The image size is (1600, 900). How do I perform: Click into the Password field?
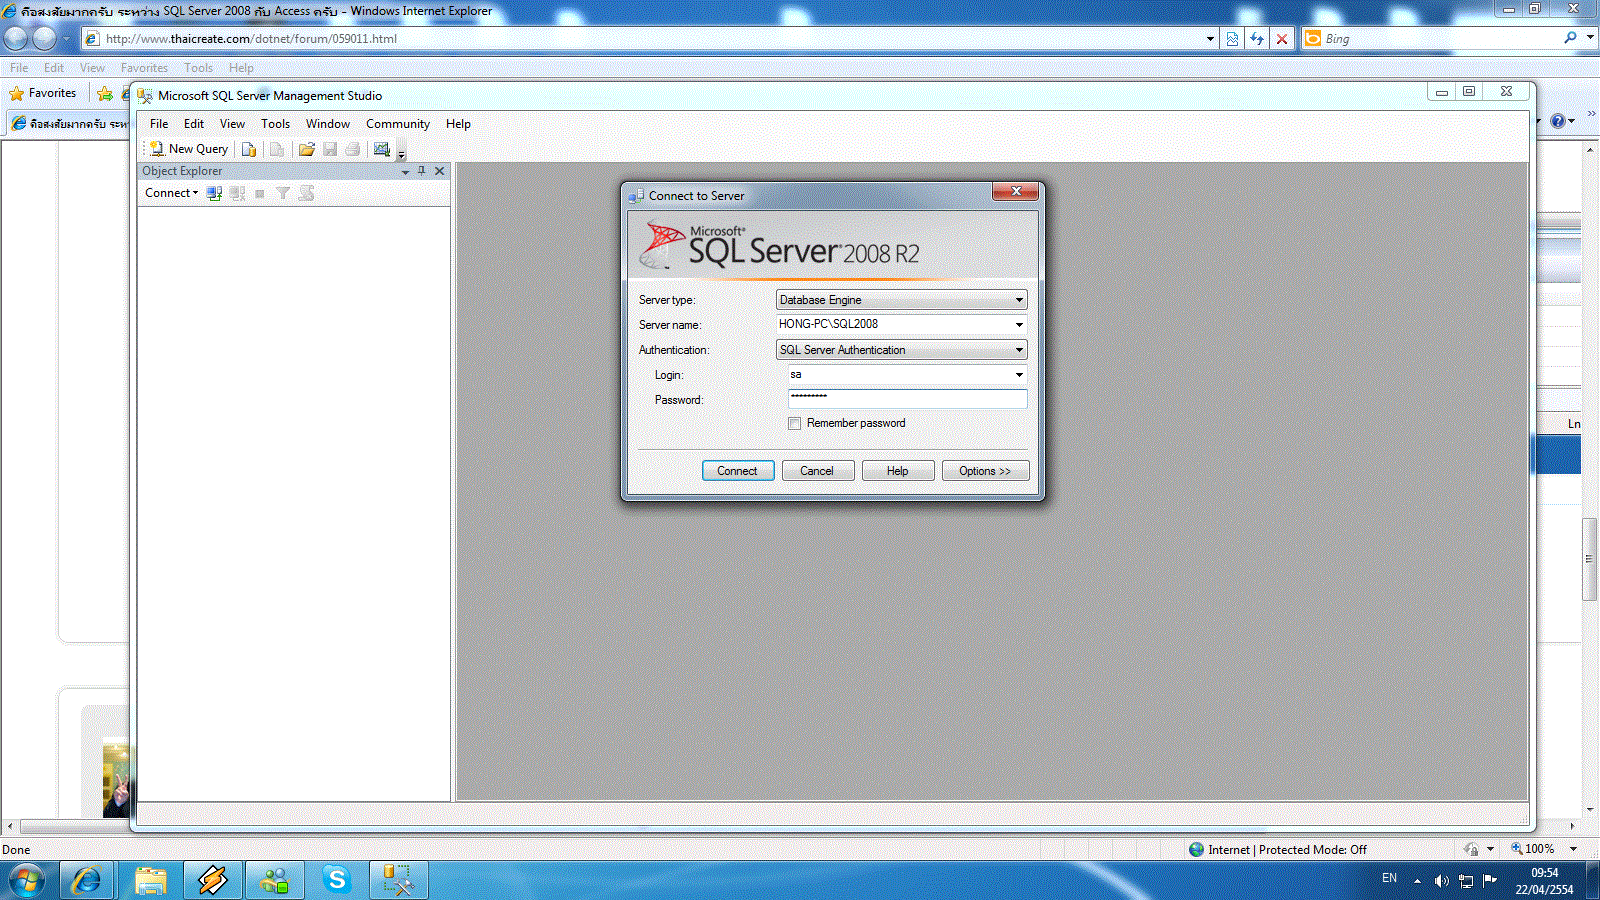pyautogui.click(x=907, y=399)
